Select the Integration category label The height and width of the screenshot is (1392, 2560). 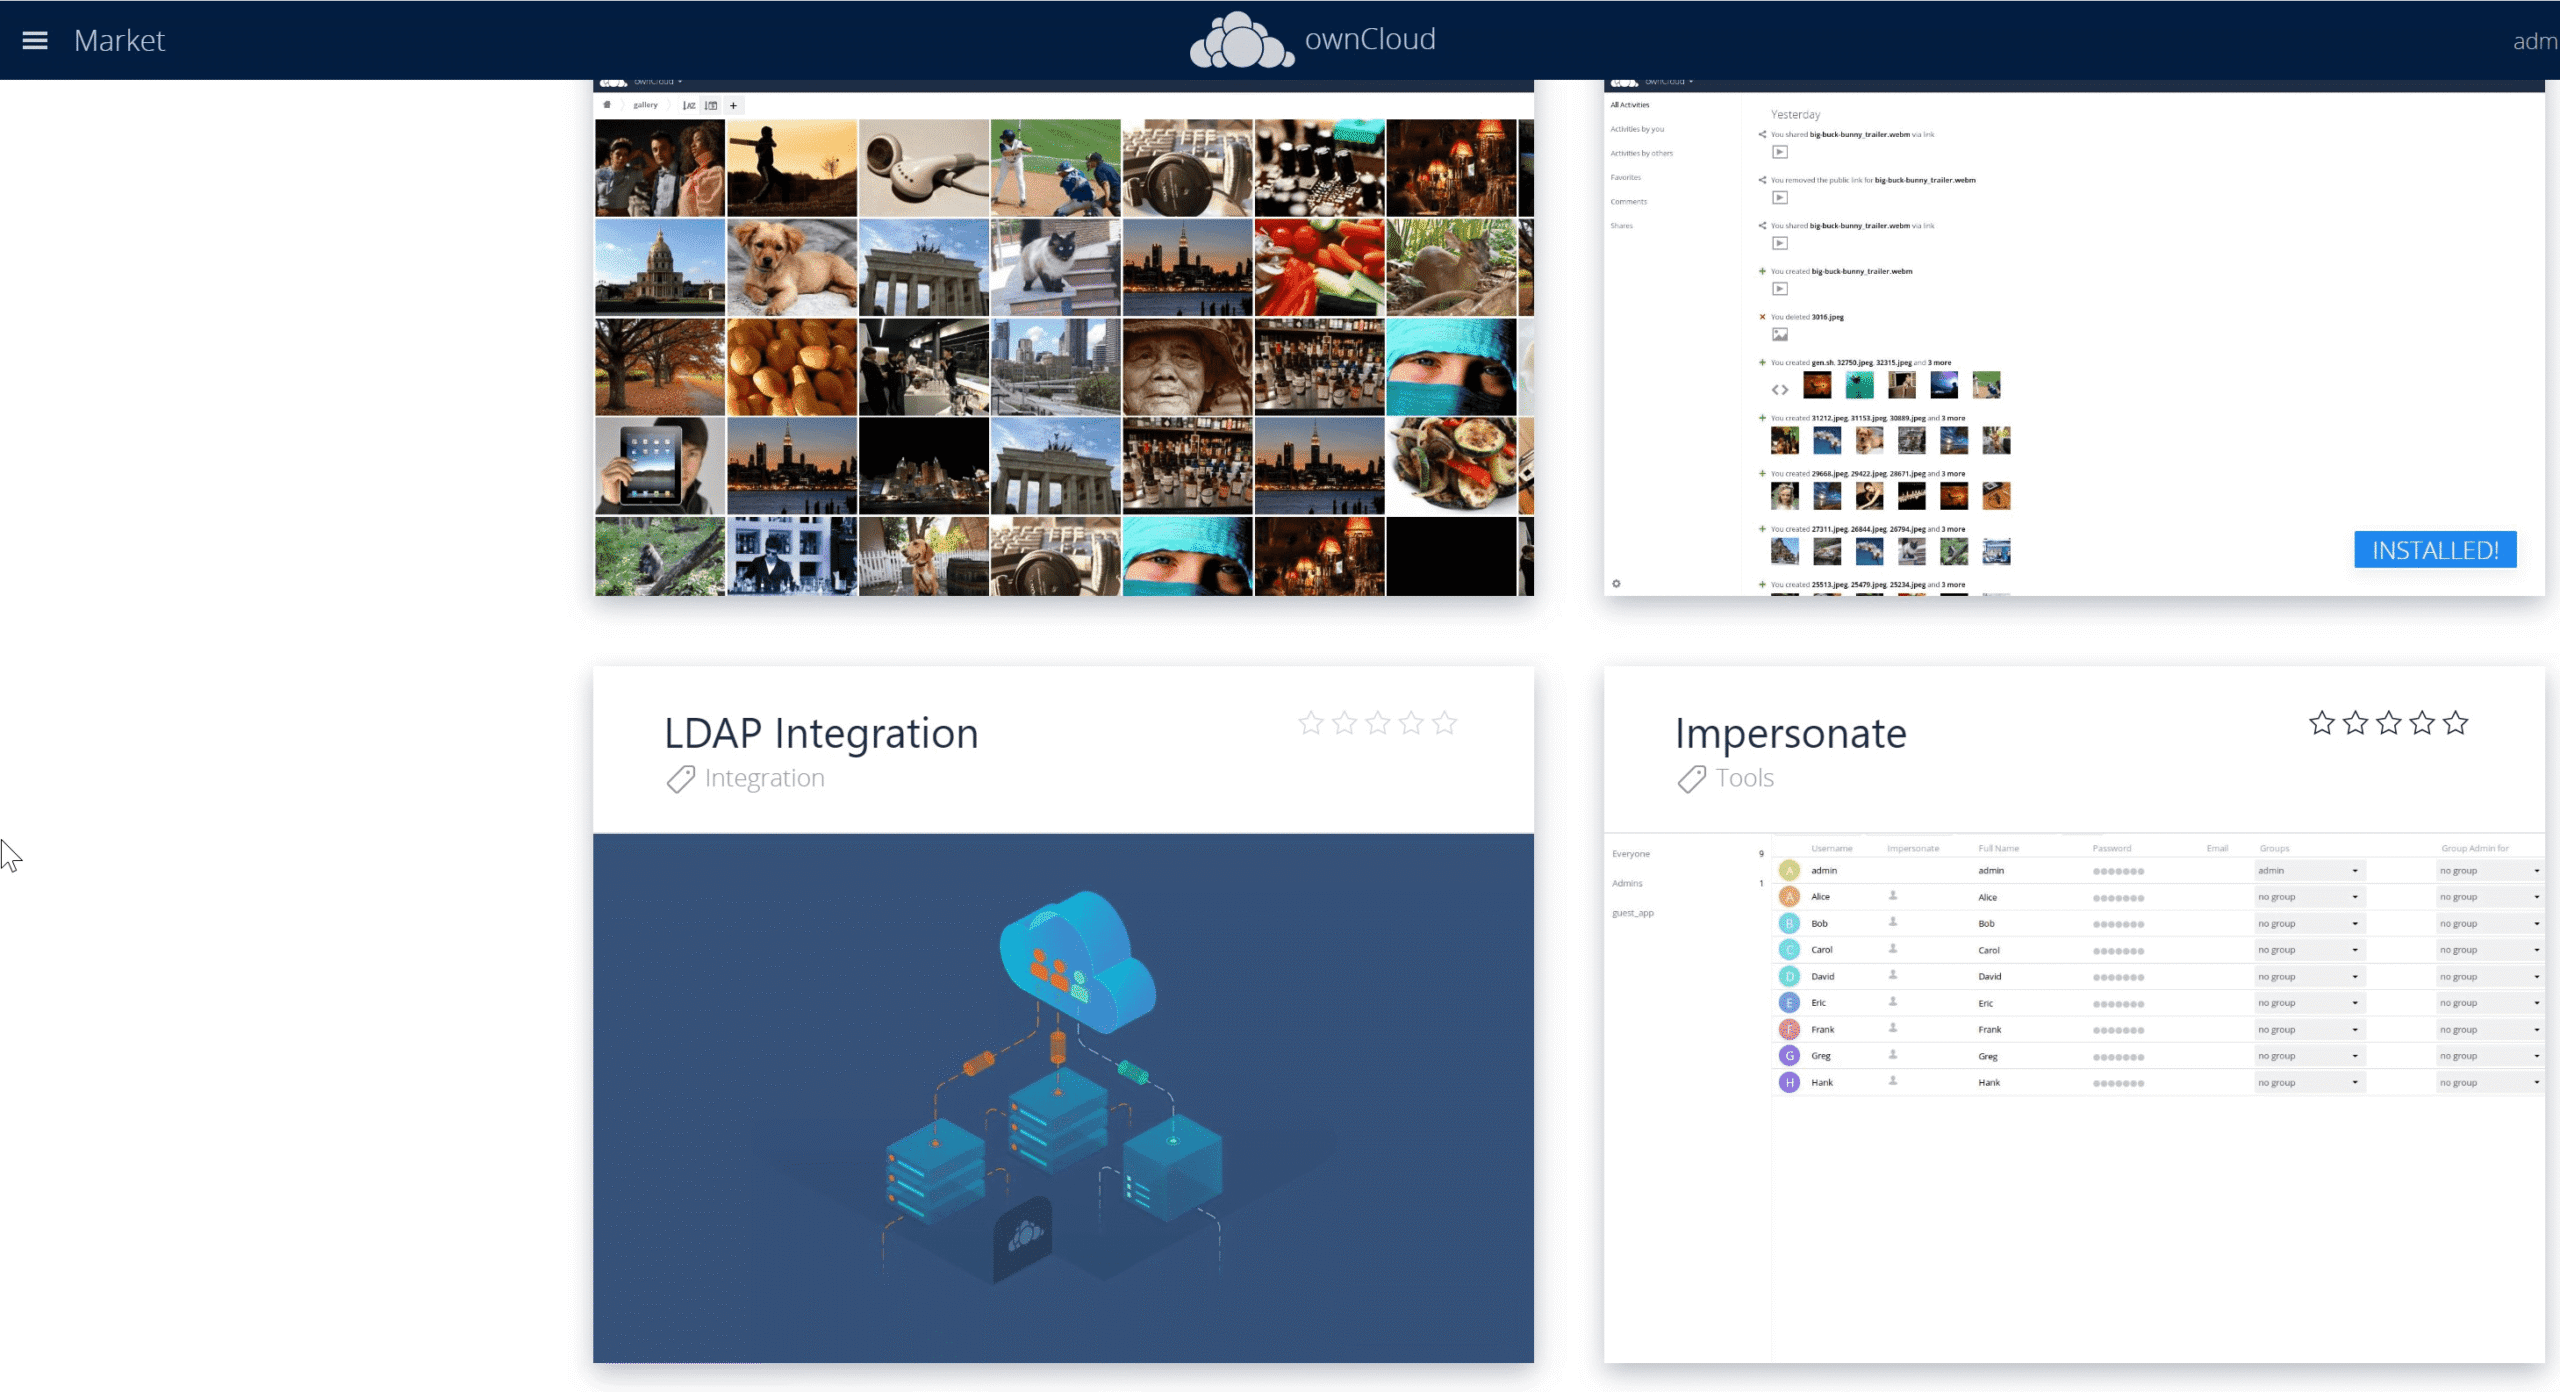pos(764,778)
